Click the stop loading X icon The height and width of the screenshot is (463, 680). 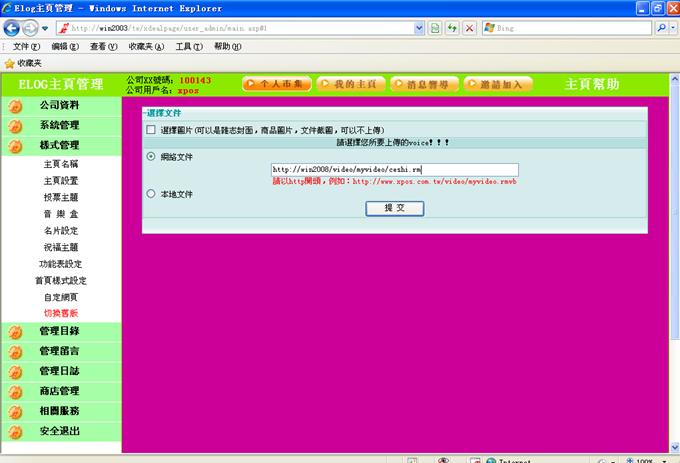click(469, 29)
